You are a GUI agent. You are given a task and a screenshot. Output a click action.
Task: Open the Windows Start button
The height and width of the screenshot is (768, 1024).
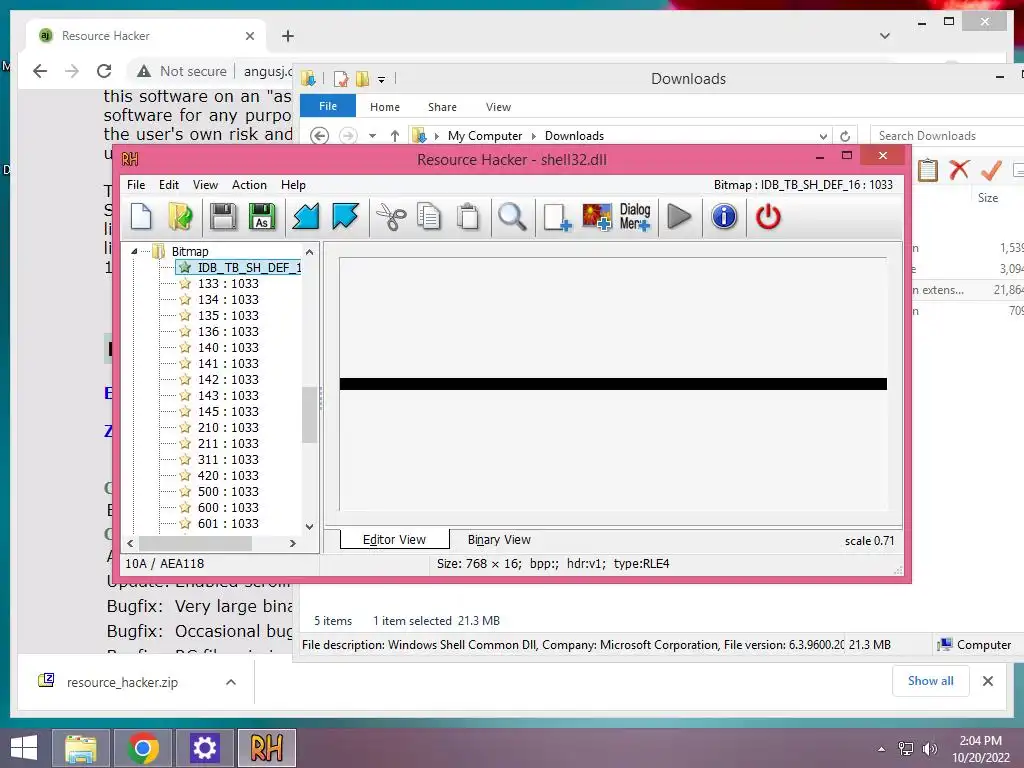(x=24, y=748)
